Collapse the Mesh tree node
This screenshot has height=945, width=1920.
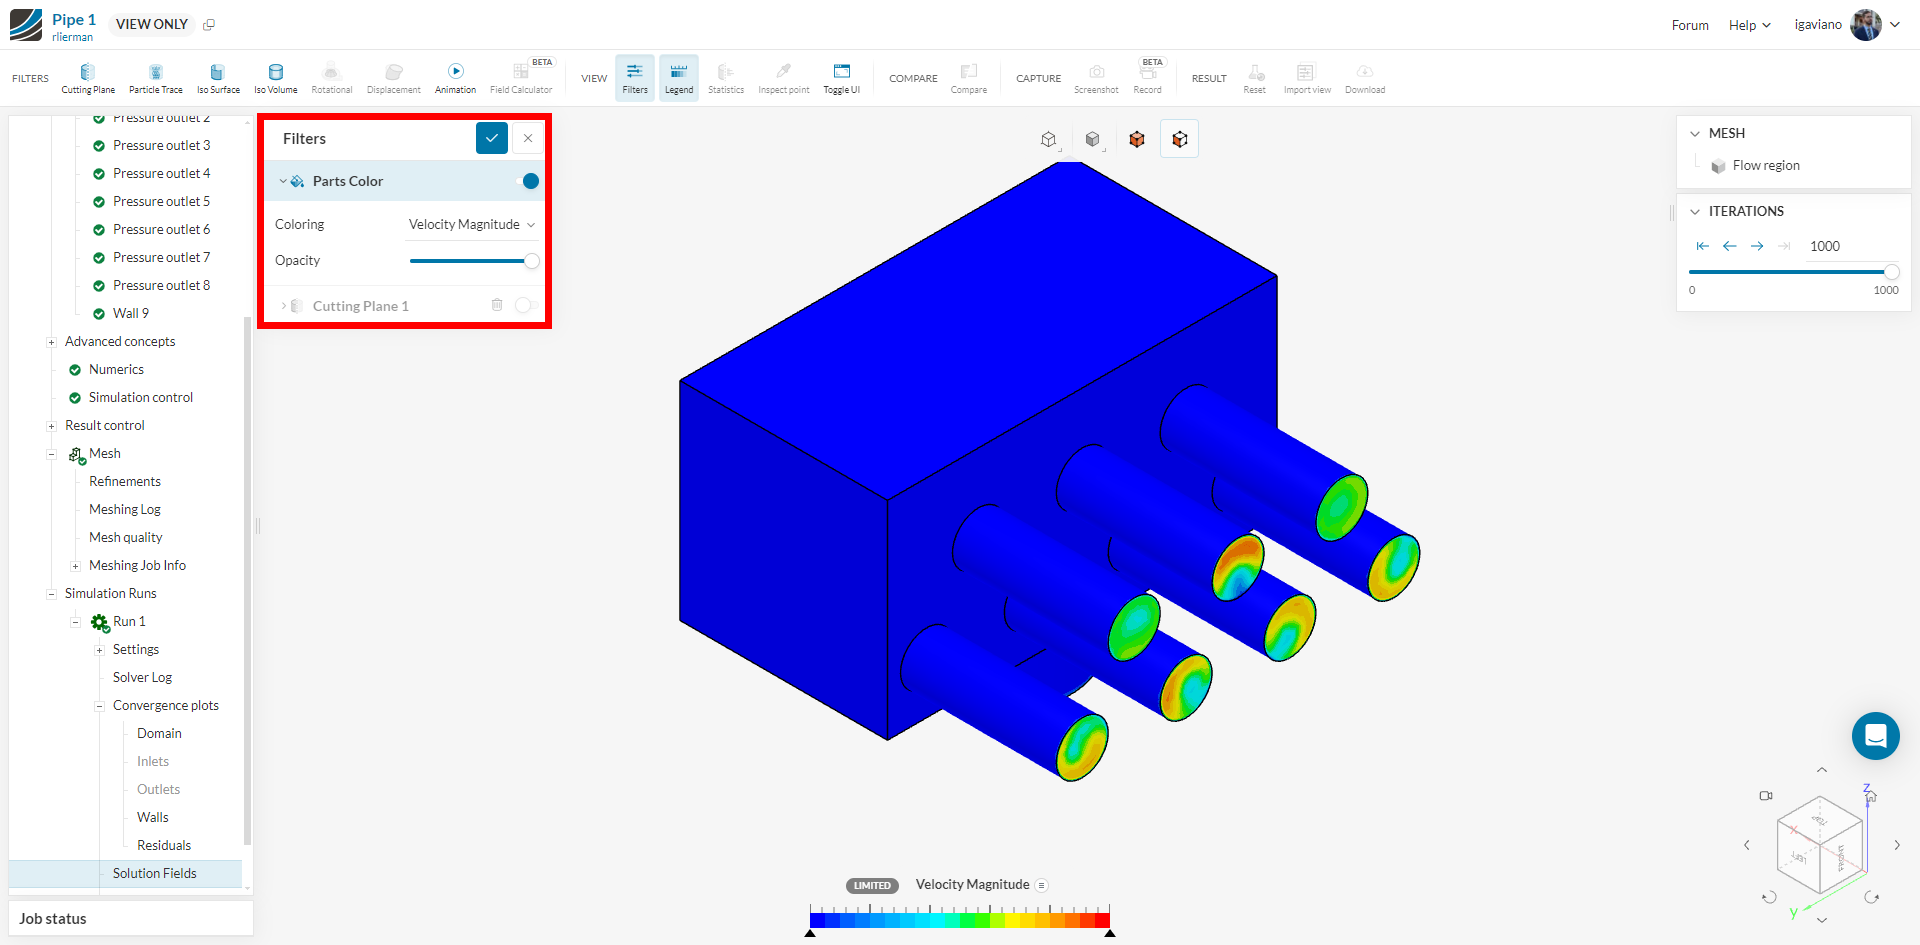coord(51,454)
